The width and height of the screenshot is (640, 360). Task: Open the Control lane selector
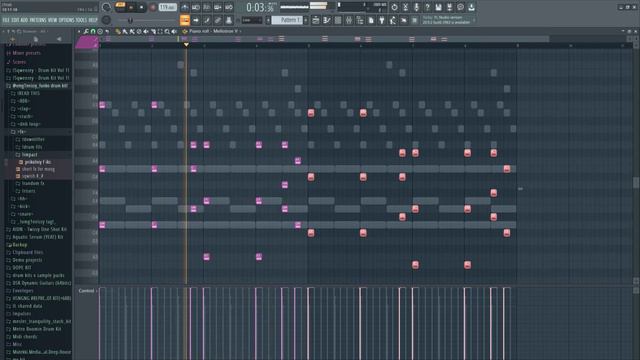[88, 291]
